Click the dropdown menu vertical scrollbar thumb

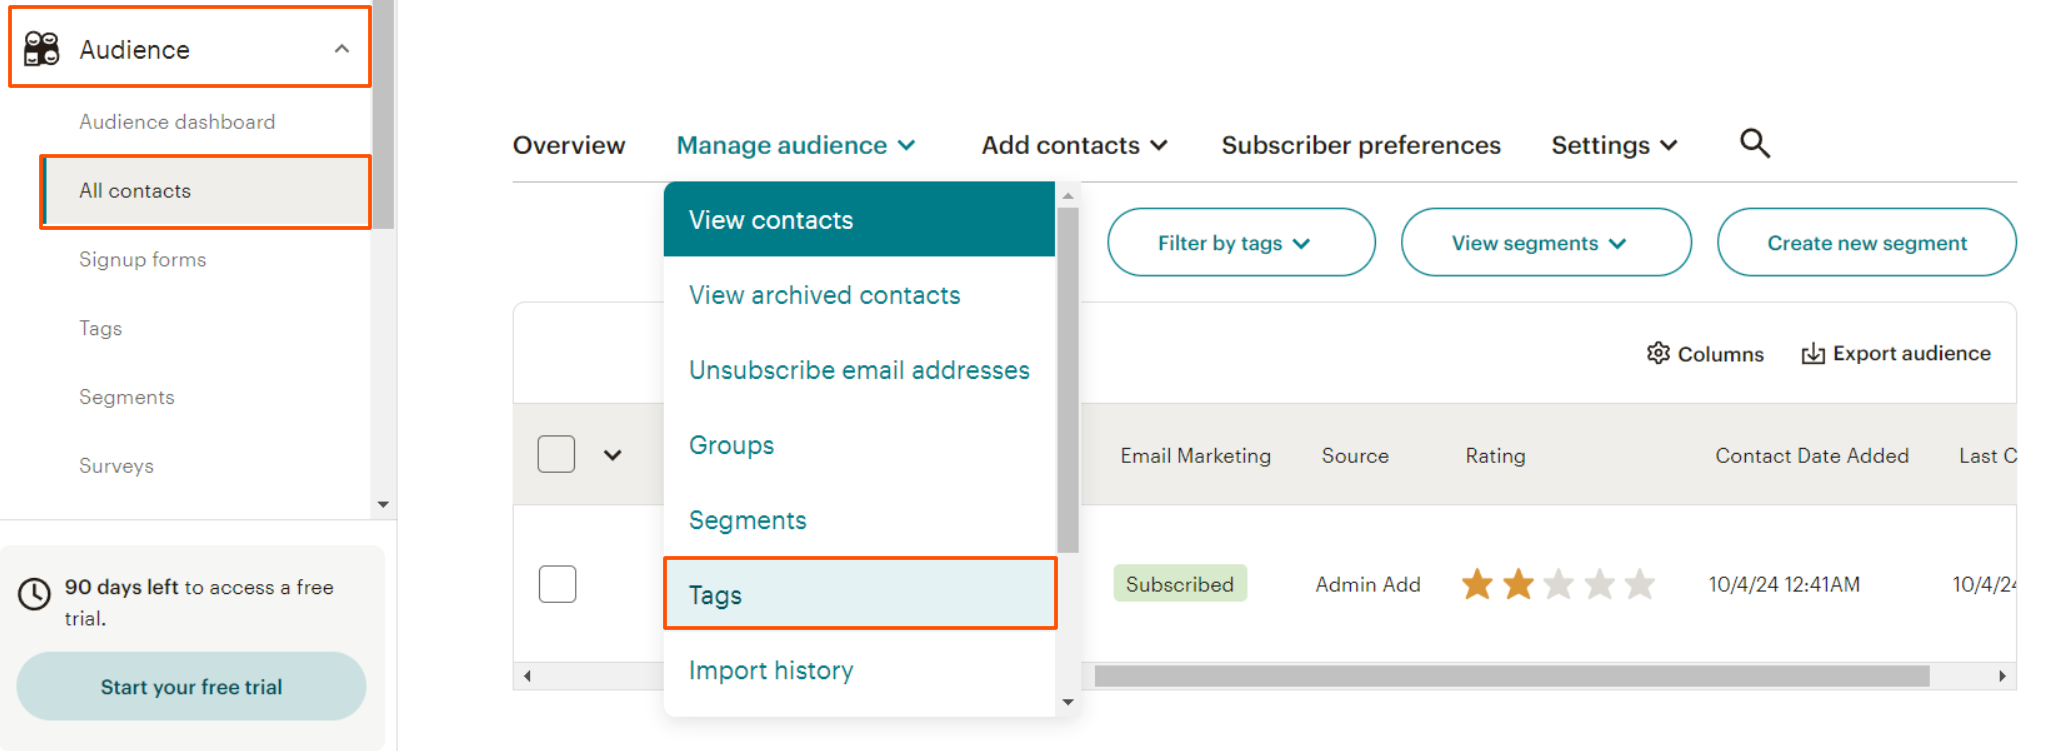tap(1067, 380)
